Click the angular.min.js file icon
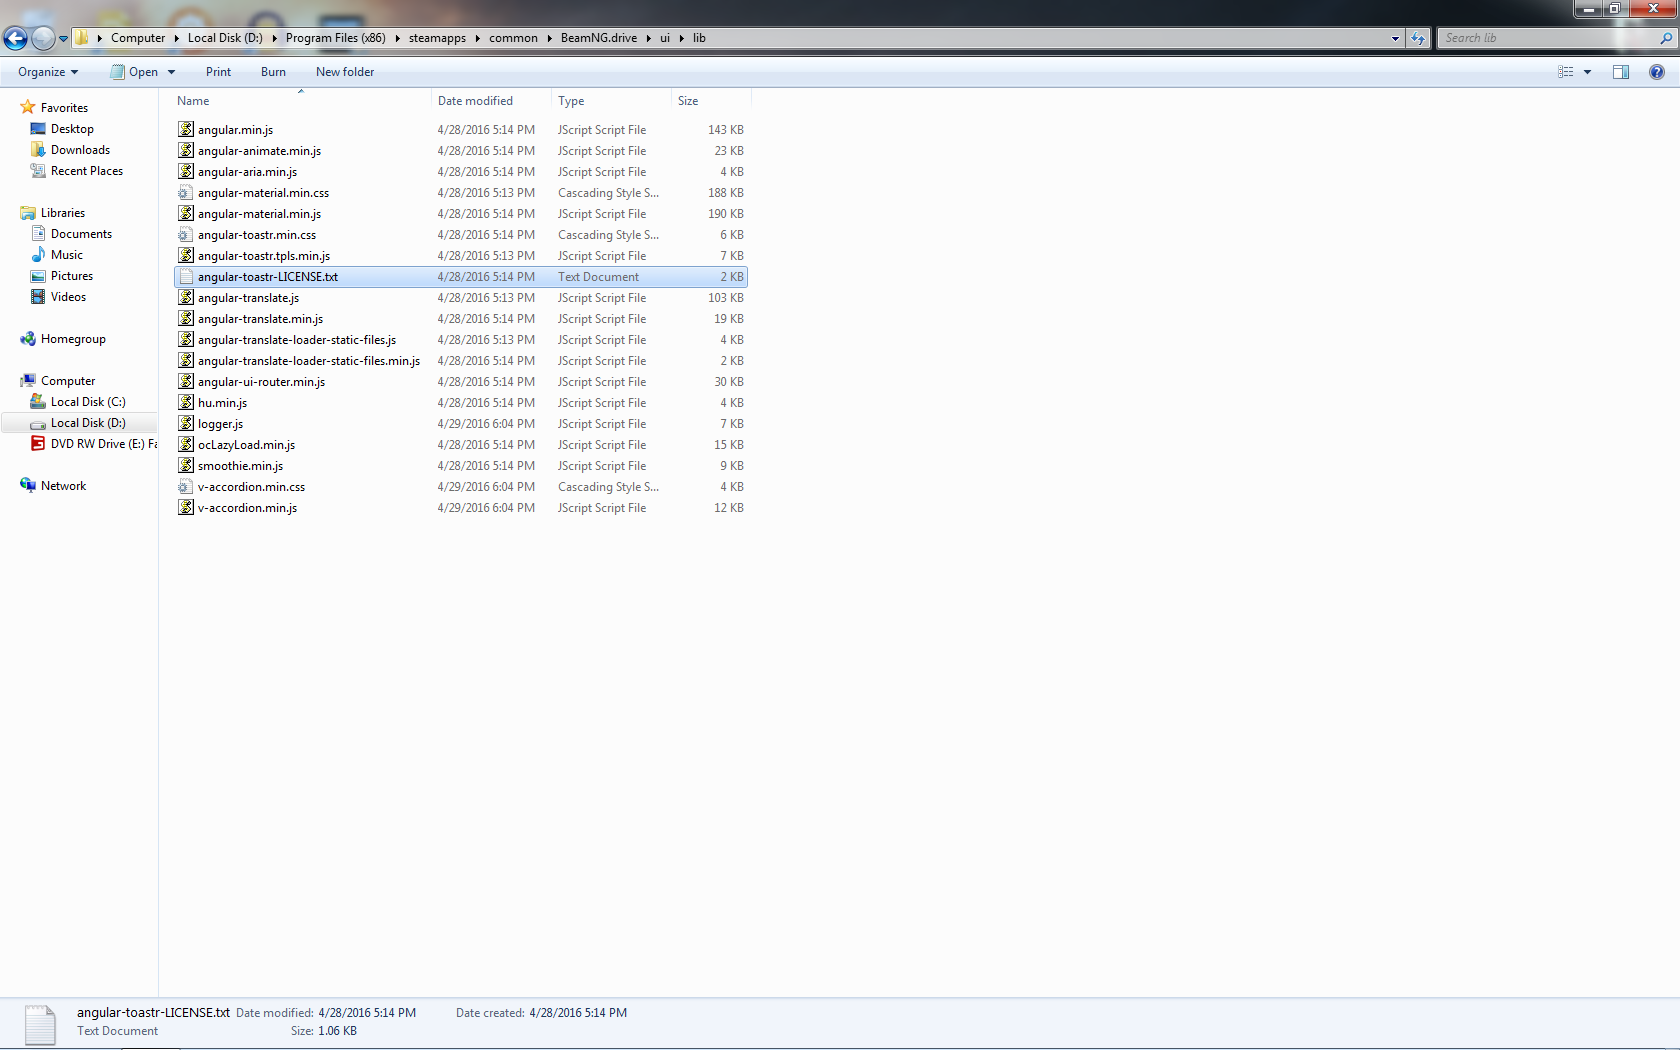 click(x=186, y=129)
